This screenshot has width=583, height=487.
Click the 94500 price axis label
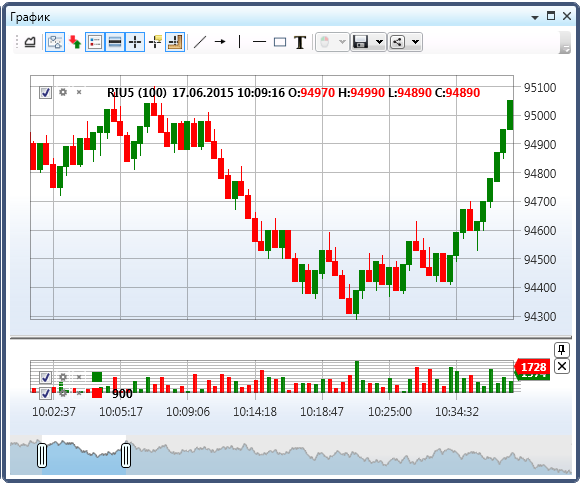point(540,259)
